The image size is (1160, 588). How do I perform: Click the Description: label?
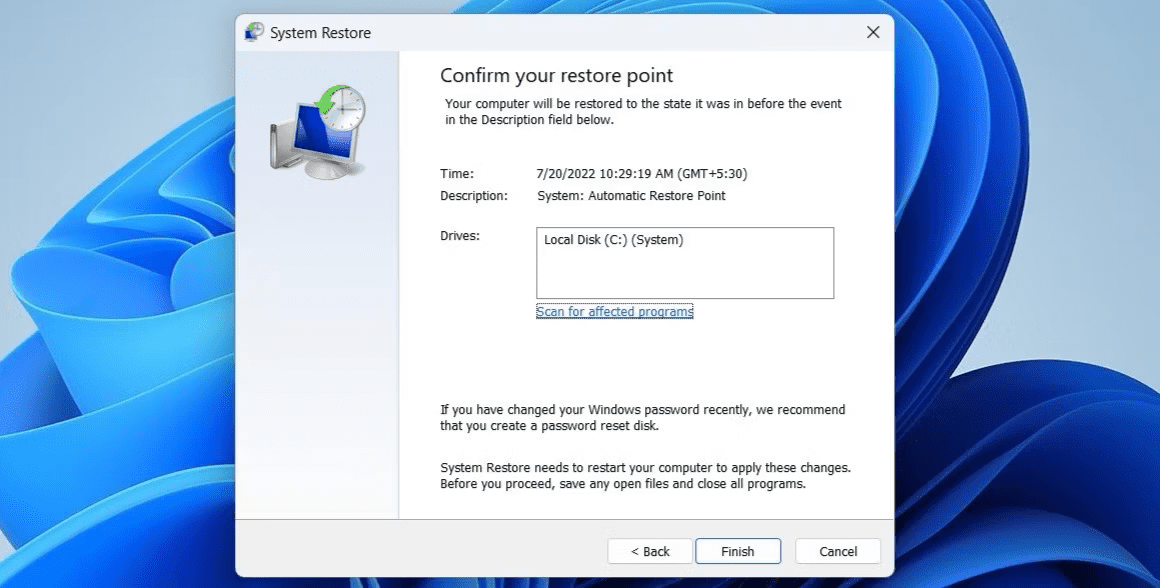pyautogui.click(x=473, y=196)
